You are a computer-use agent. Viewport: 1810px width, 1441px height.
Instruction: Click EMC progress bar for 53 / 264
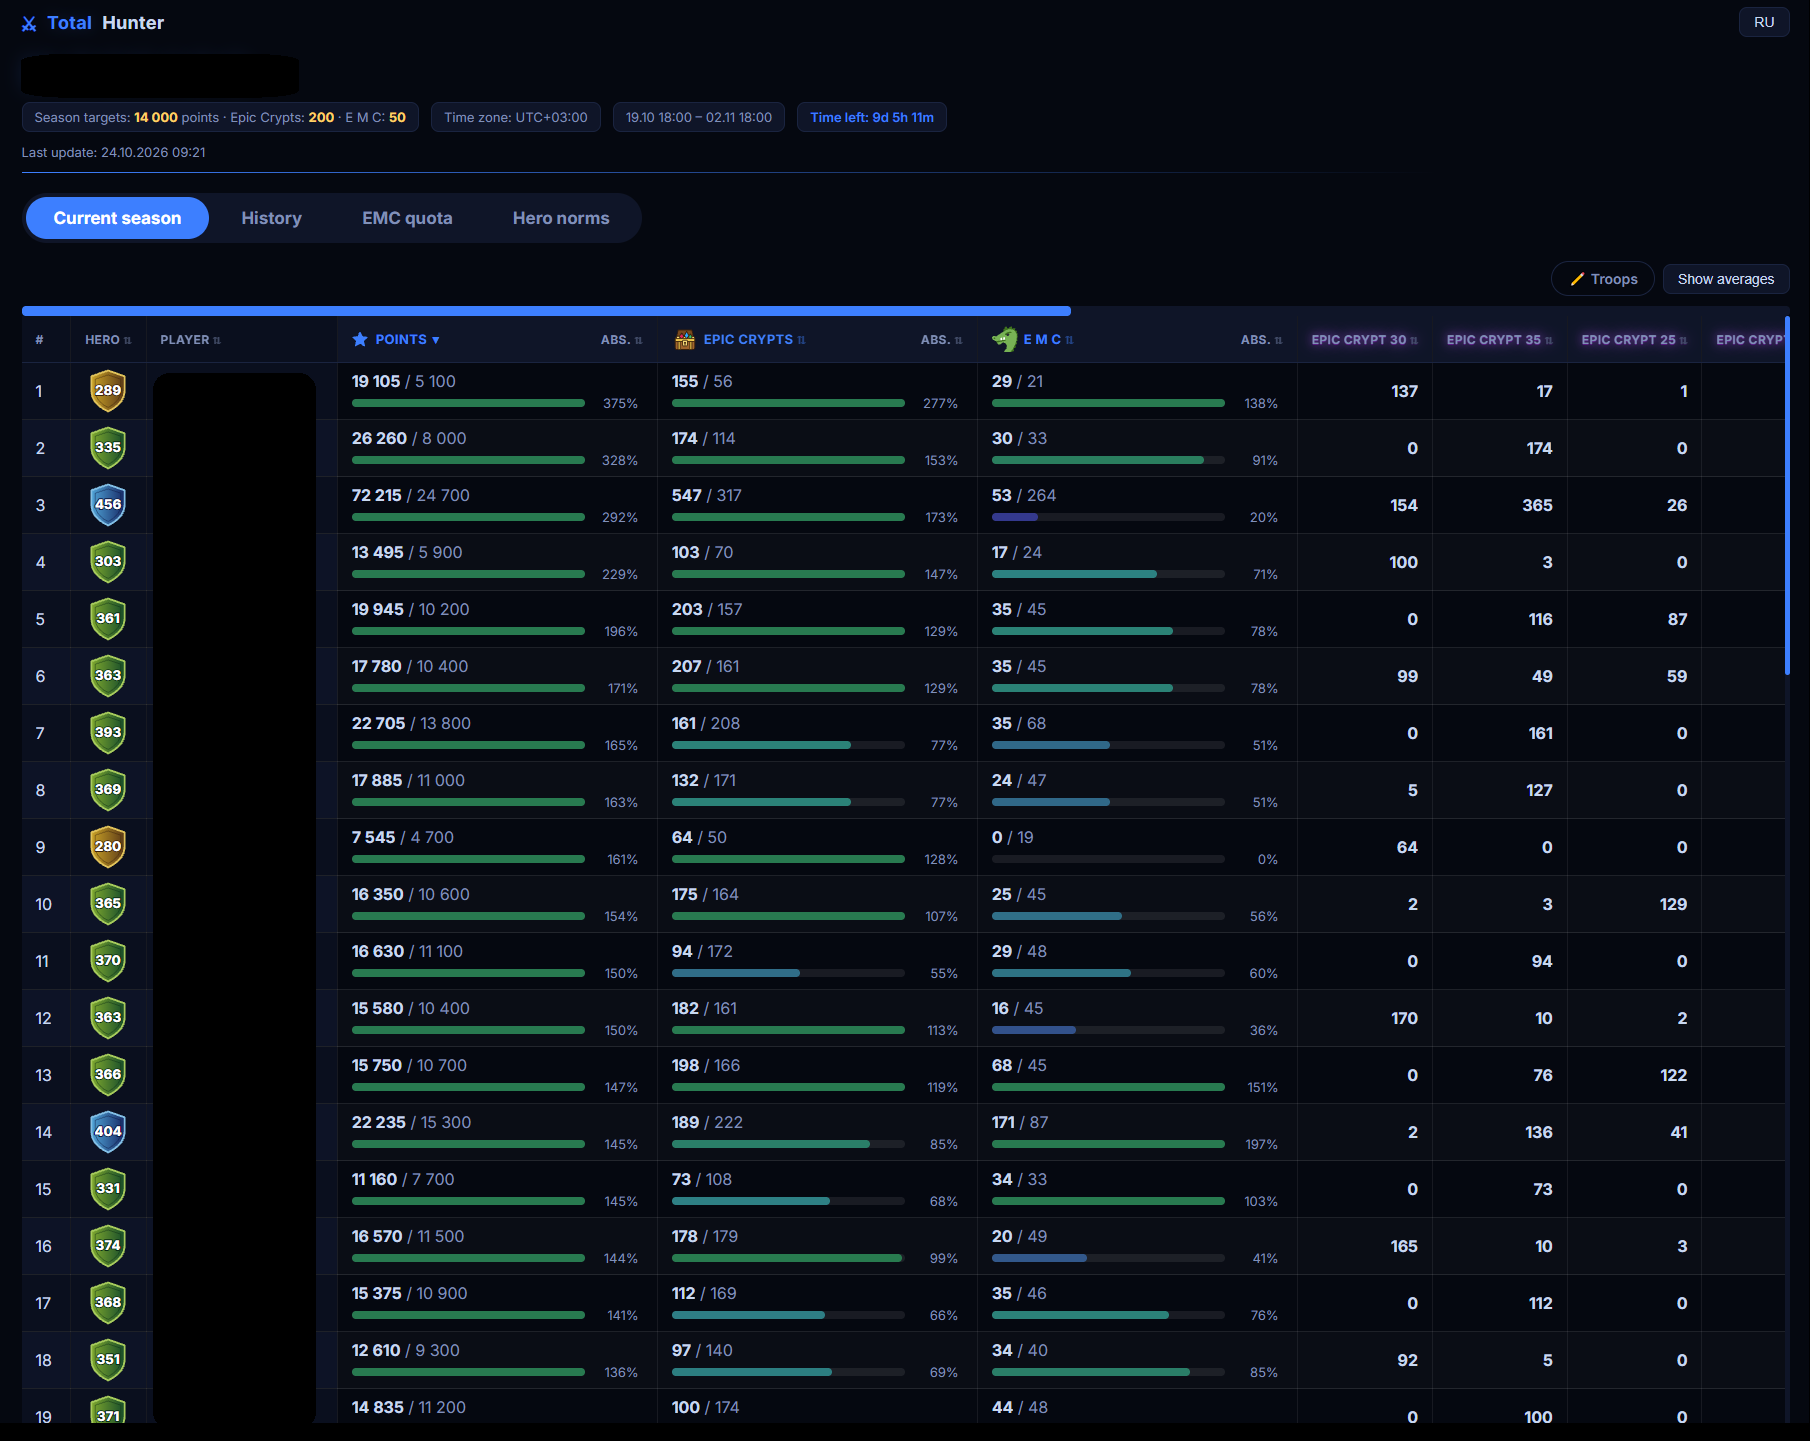tap(1108, 517)
